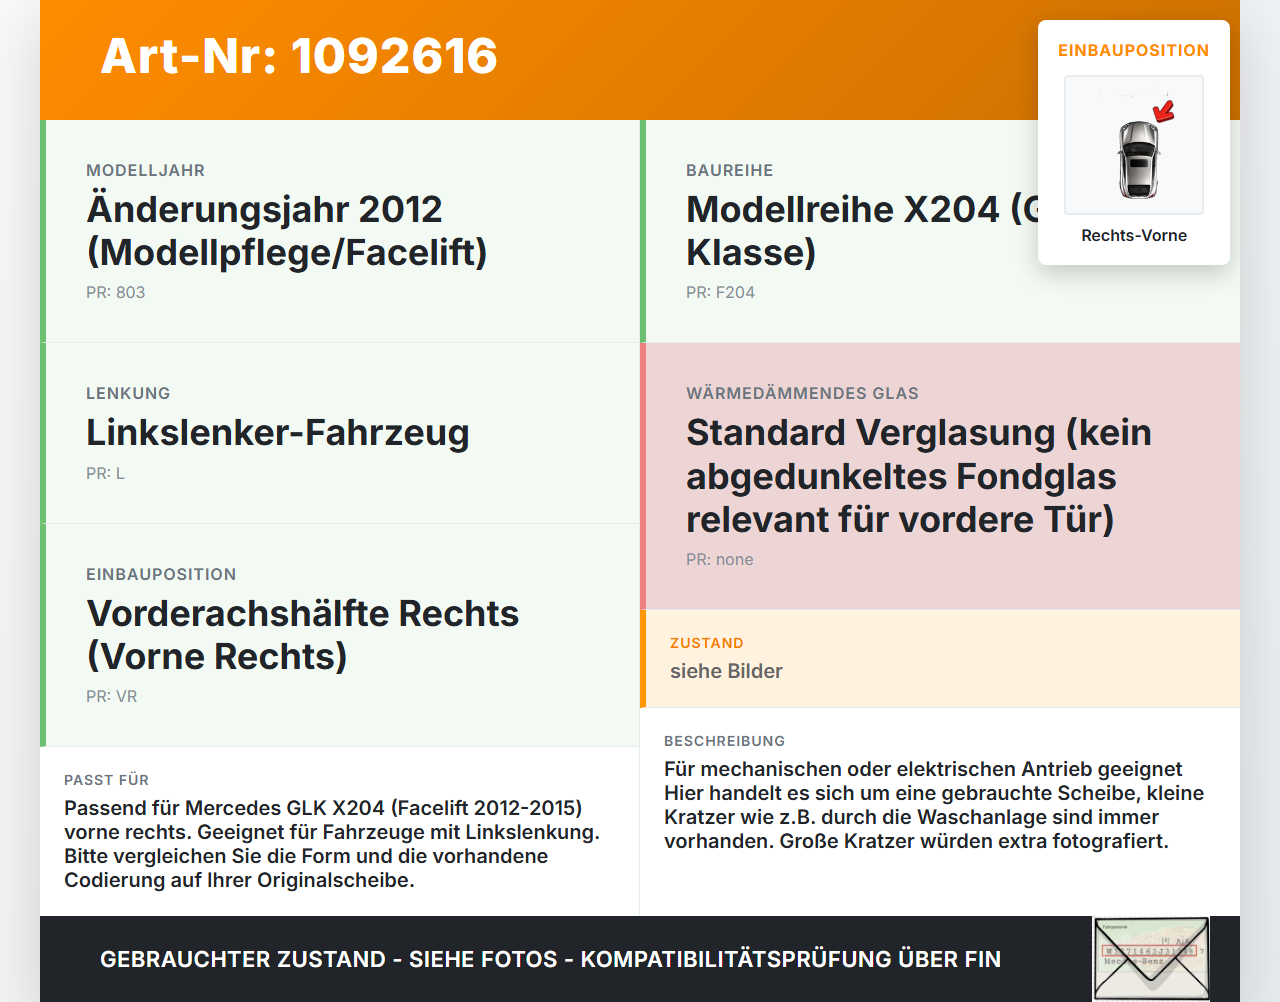The image size is (1280, 1002).
Task: Click the GEBRAUCHTER ZUSTAND footer banner text
Action: click(550, 959)
